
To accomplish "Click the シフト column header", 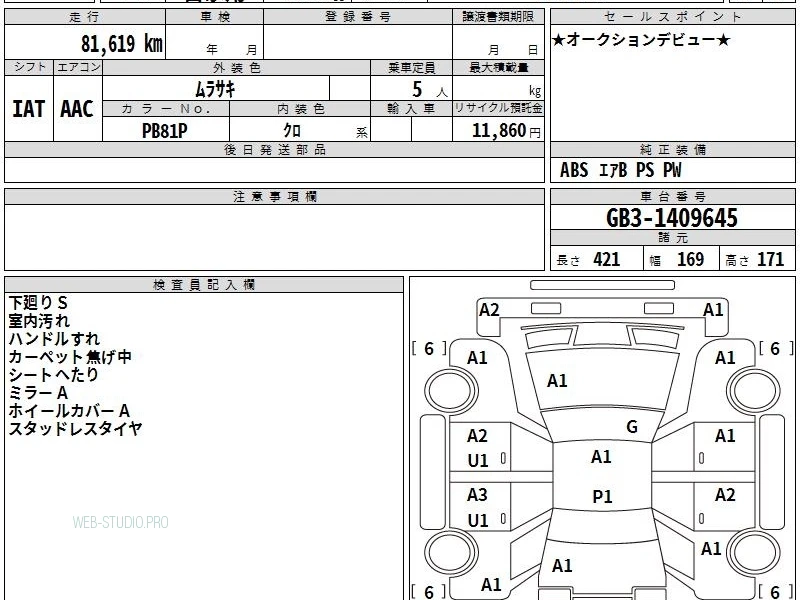I will click(x=29, y=67).
